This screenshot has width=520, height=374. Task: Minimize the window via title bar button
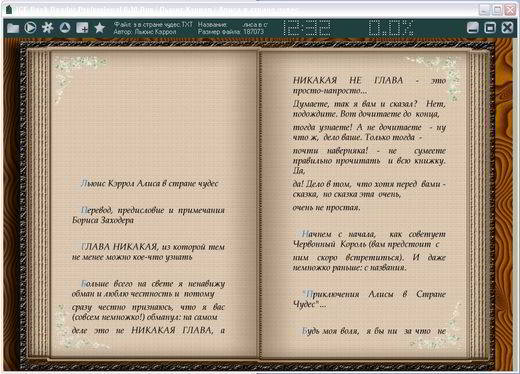tap(484, 10)
